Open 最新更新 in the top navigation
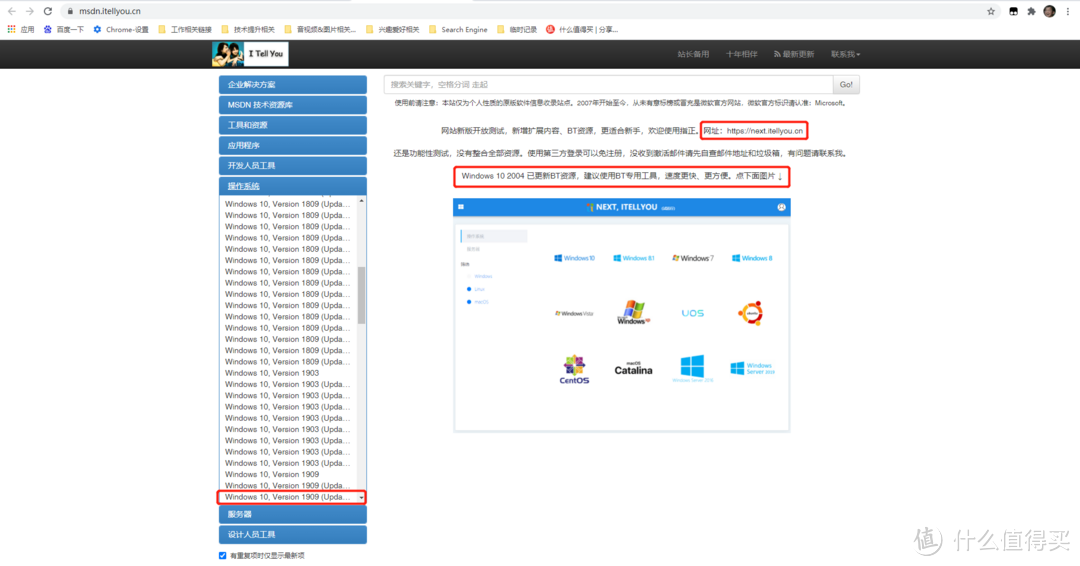This screenshot has height=566, width=1080. [x=794, y=54]
